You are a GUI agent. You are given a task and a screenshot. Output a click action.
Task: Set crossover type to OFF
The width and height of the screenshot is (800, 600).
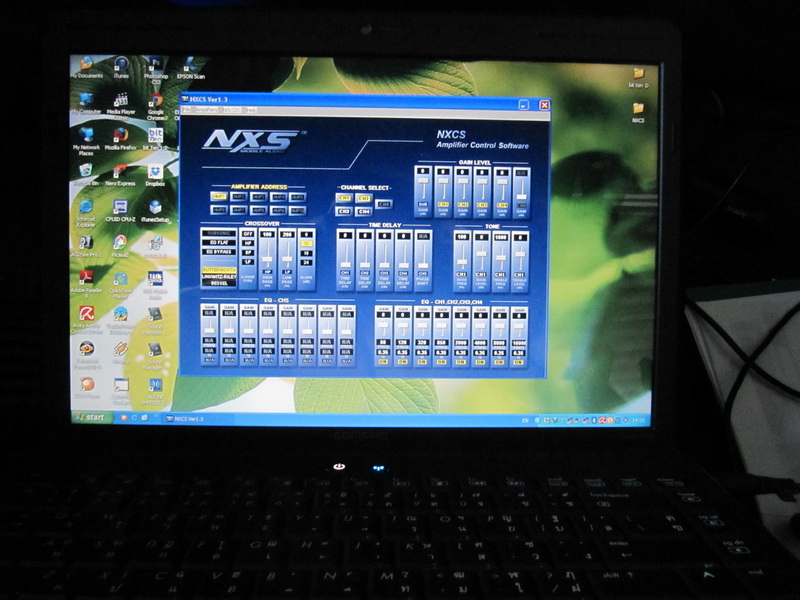(x=248, y=234)
